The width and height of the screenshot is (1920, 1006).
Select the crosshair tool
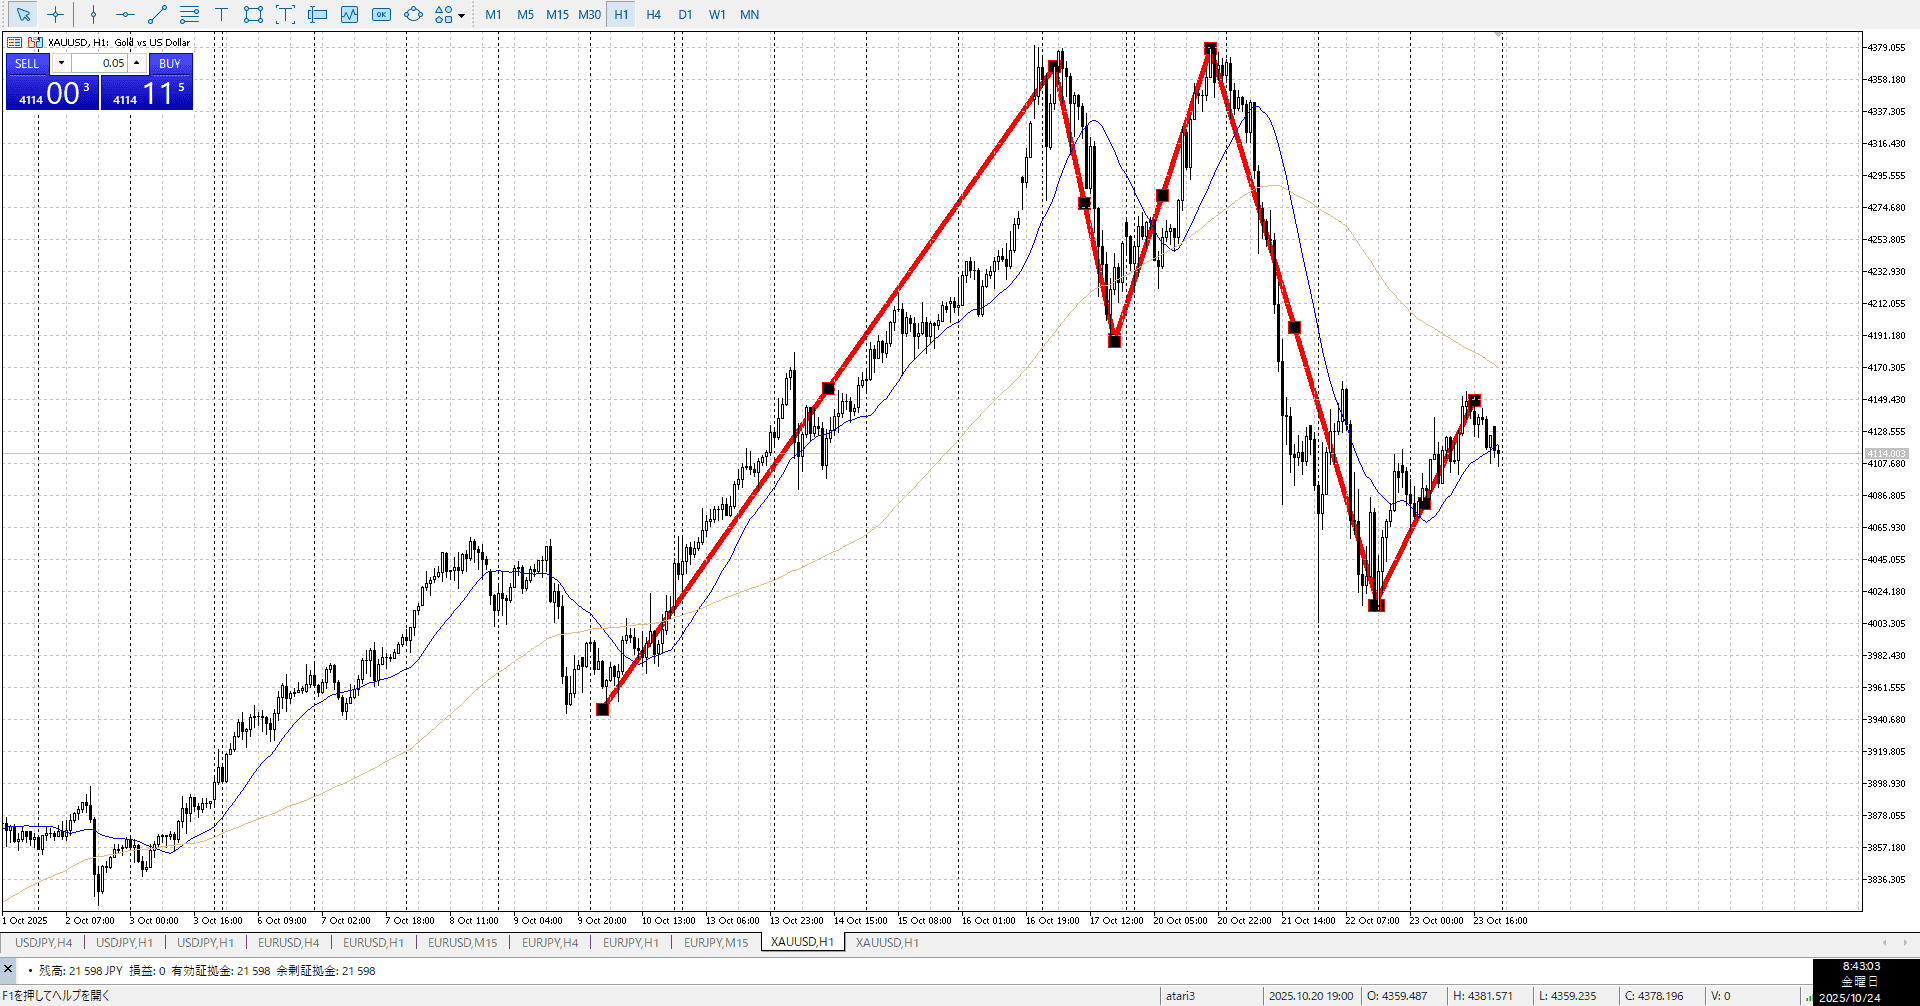pyautogui.click(x=56, y=15)
